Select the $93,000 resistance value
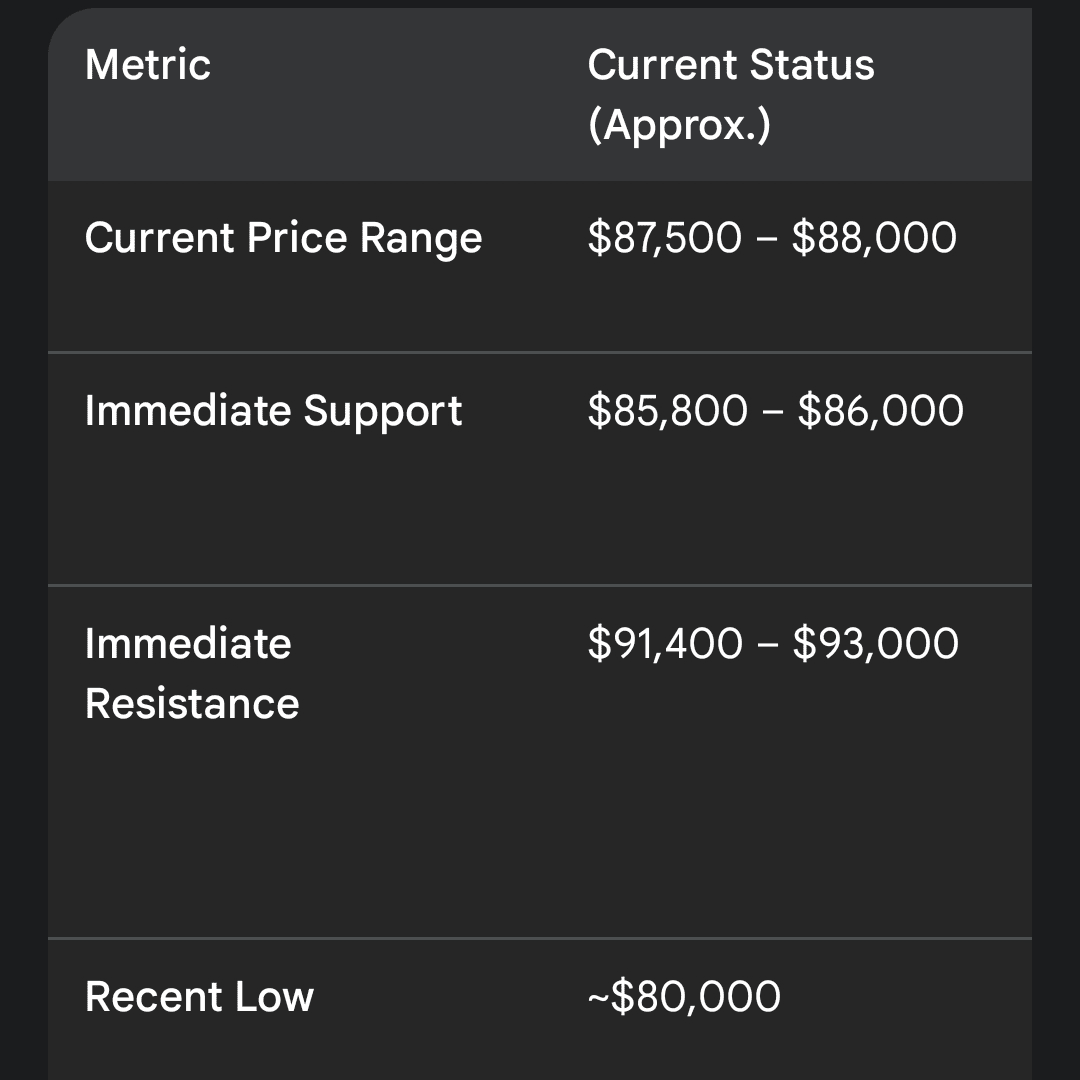This screenshot has height=1080, width=1080. tap(875, 644)
